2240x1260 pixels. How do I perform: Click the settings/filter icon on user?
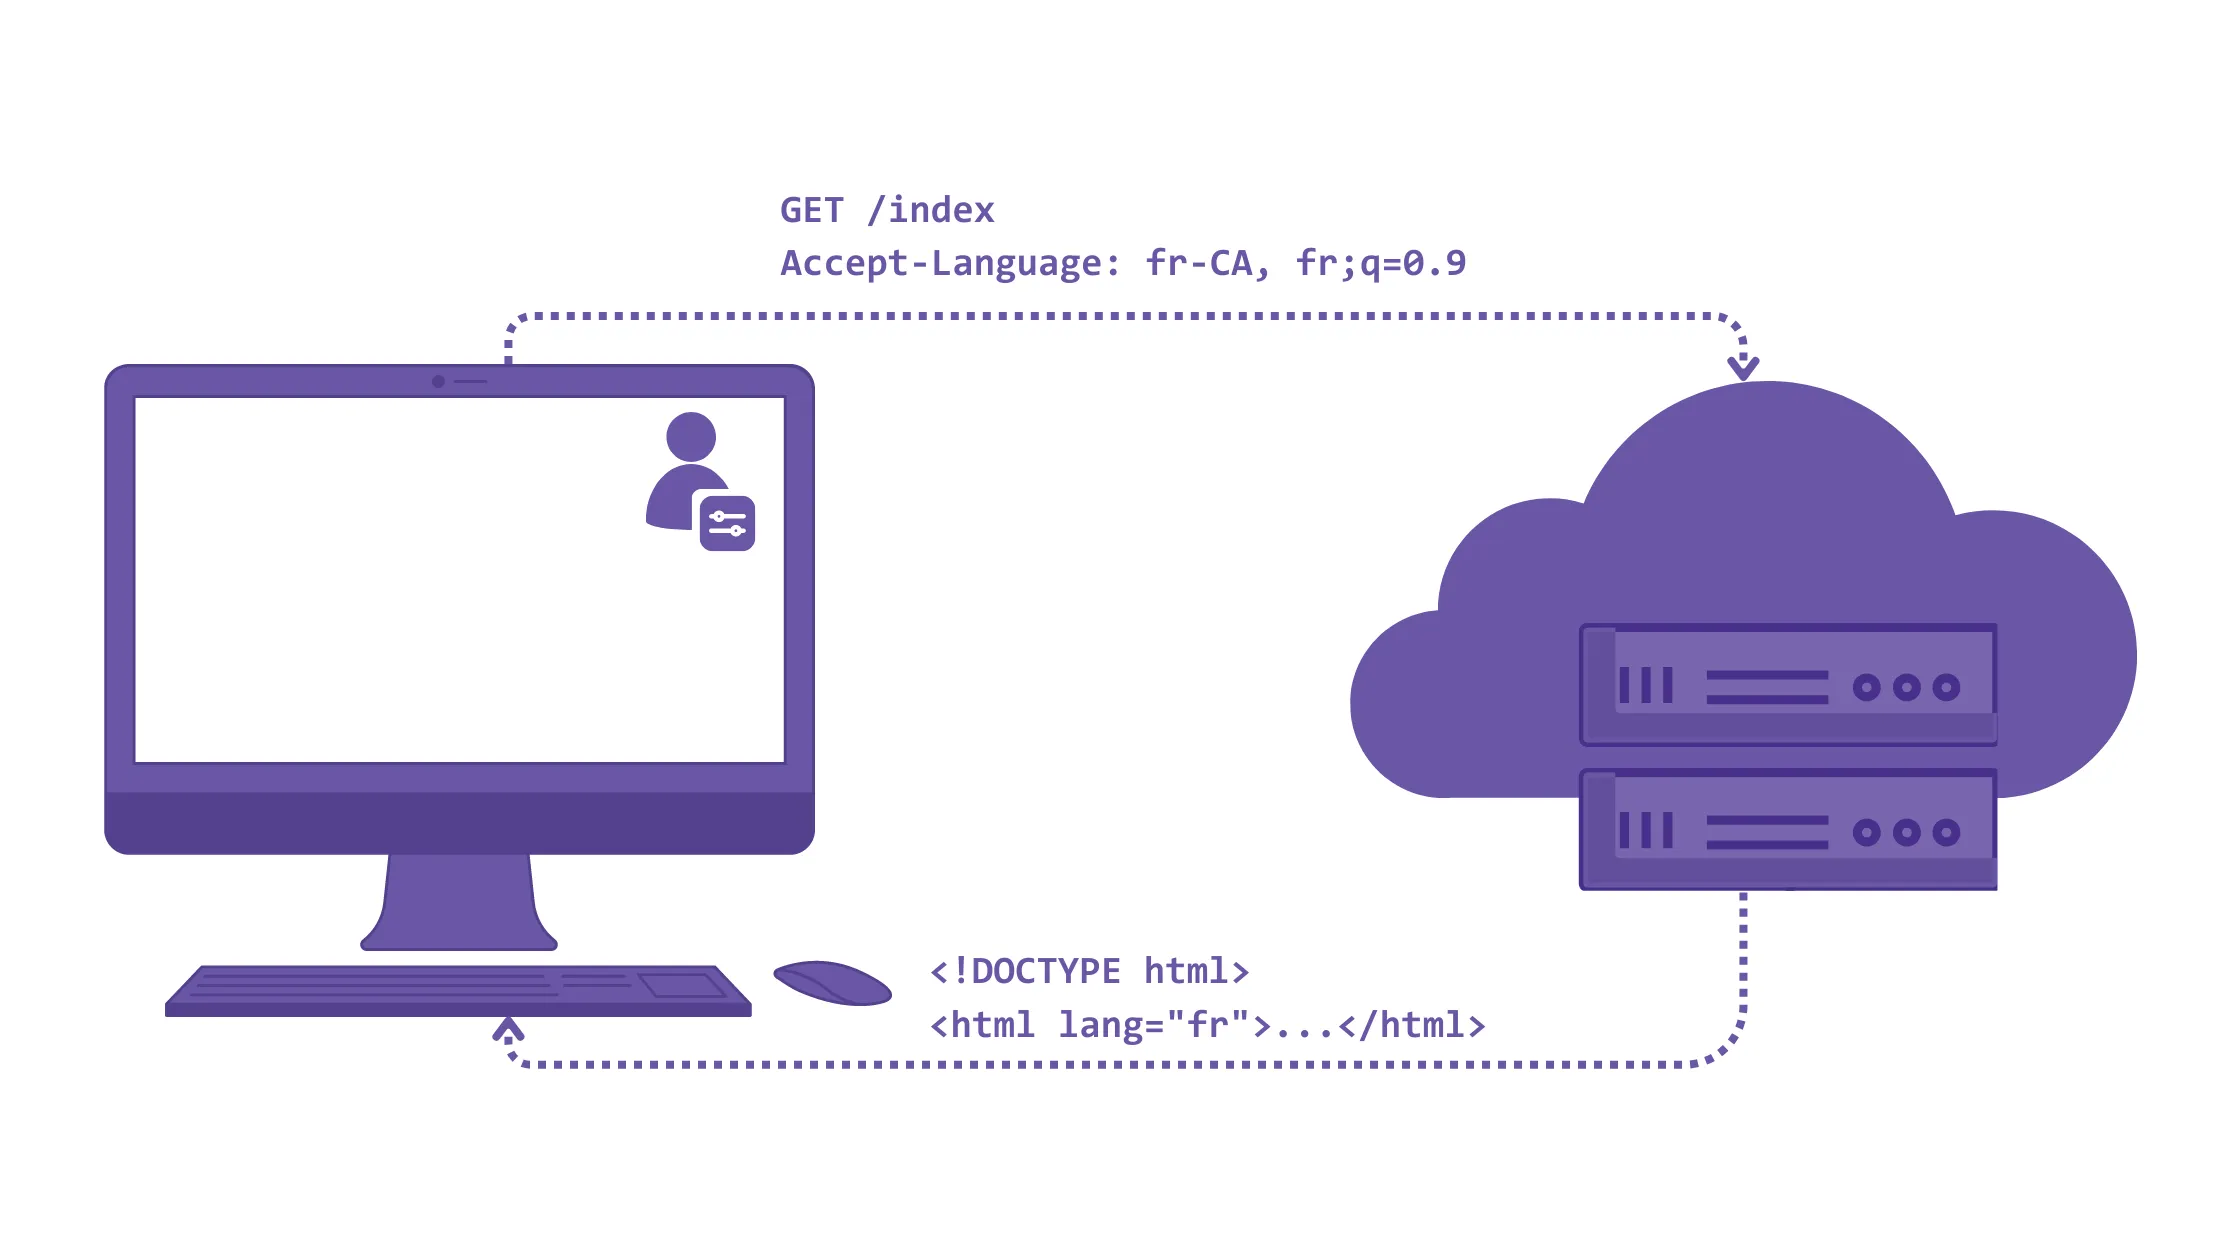coord(728,523)
